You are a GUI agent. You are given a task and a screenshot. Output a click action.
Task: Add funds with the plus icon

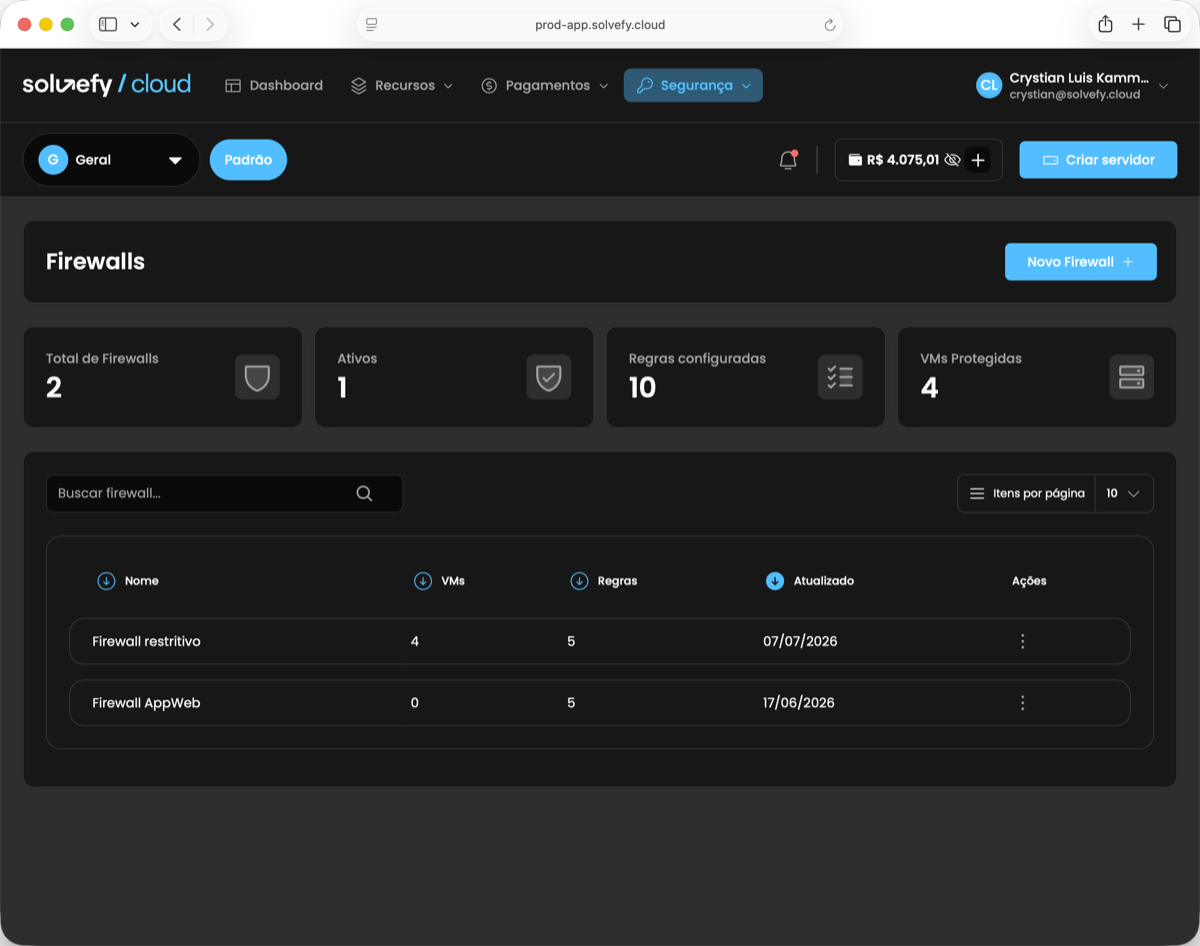click(x=978, y=160)
